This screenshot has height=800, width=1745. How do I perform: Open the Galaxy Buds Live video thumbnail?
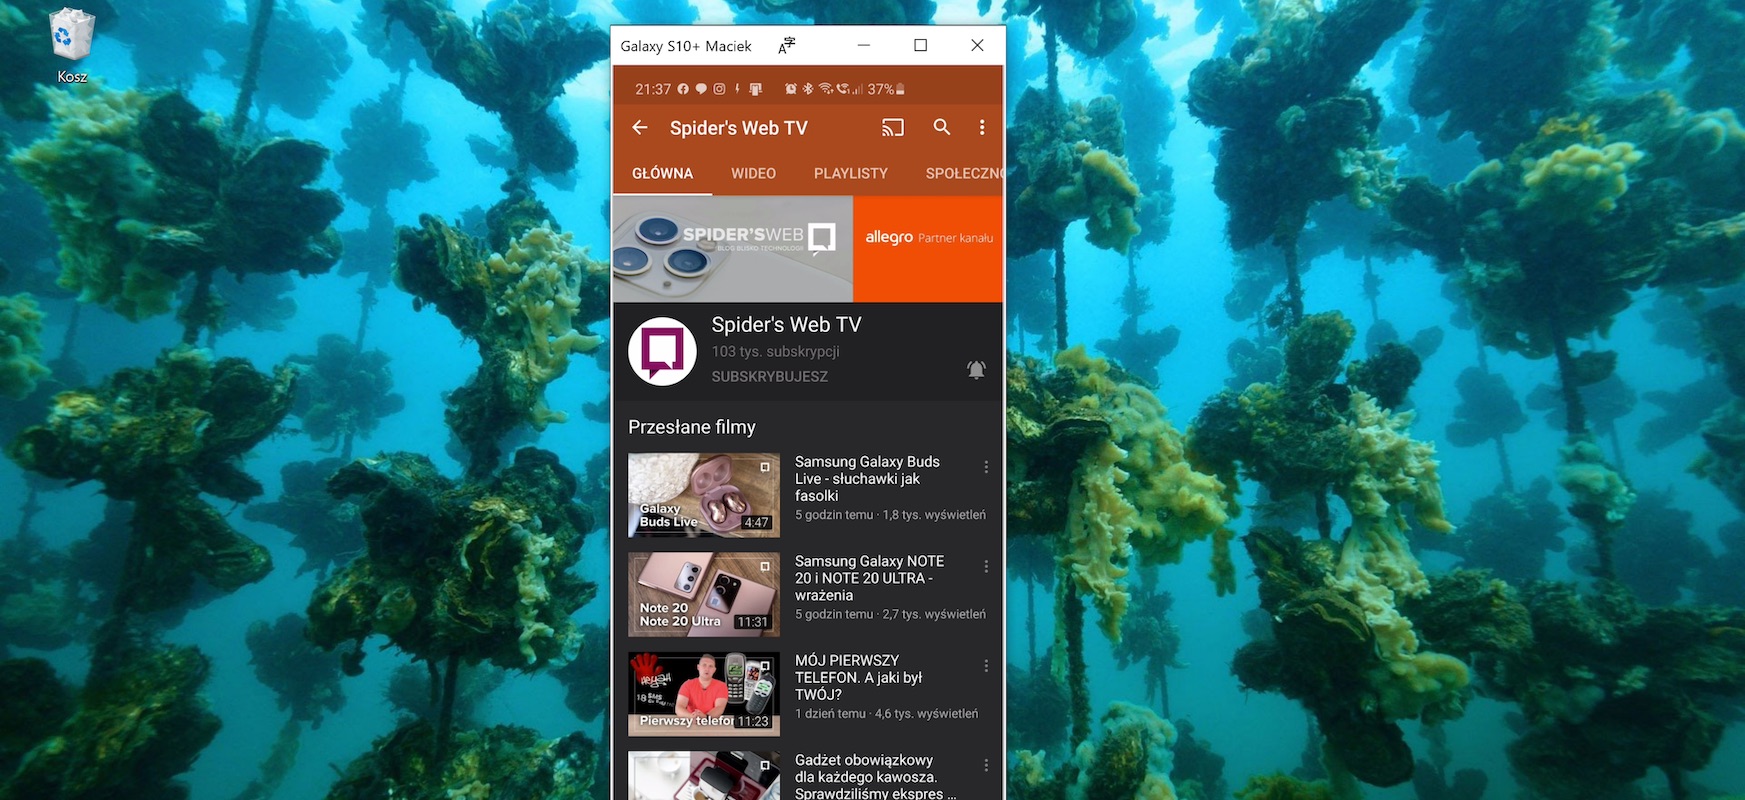[x=704, y=495]
